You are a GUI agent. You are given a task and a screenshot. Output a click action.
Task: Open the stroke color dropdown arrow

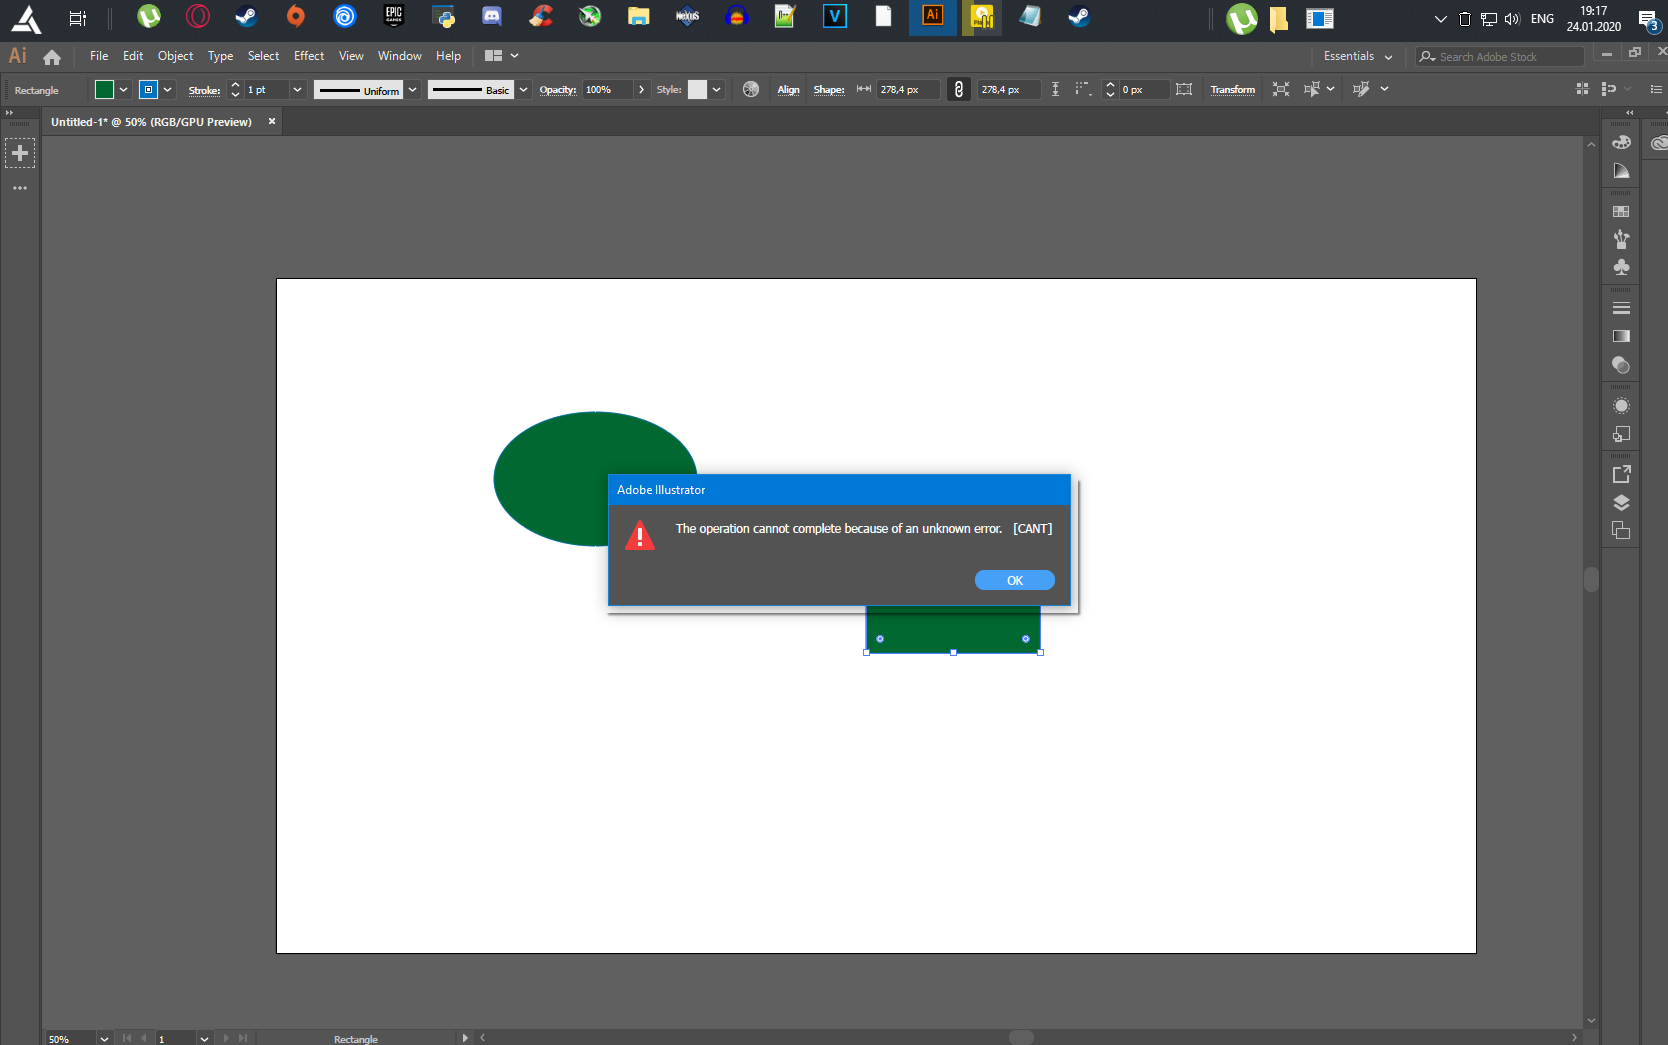168,89
